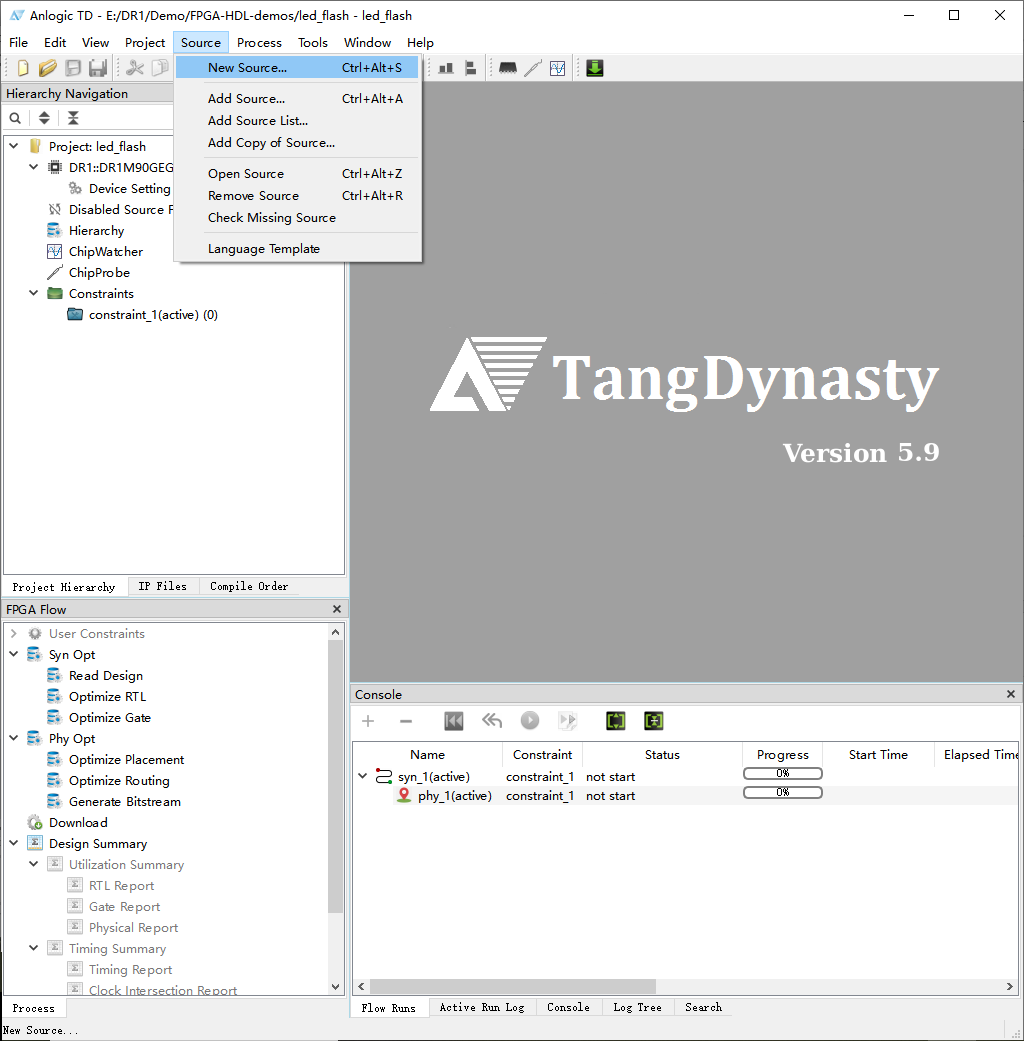
Task: Click the green Download toolbar icon
Action: click(x=595, y=68)
